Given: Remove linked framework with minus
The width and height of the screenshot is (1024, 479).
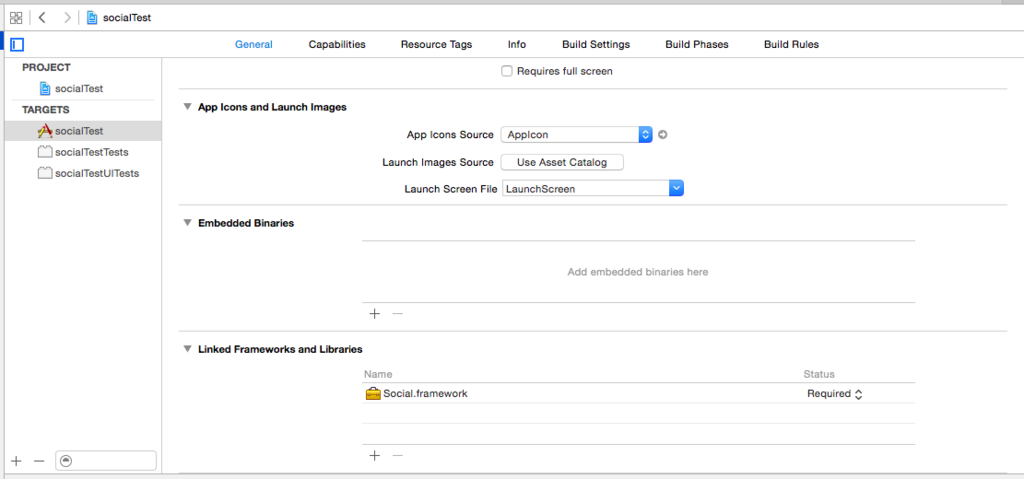Looking at the screenshot, I should (x=397, y=455).
